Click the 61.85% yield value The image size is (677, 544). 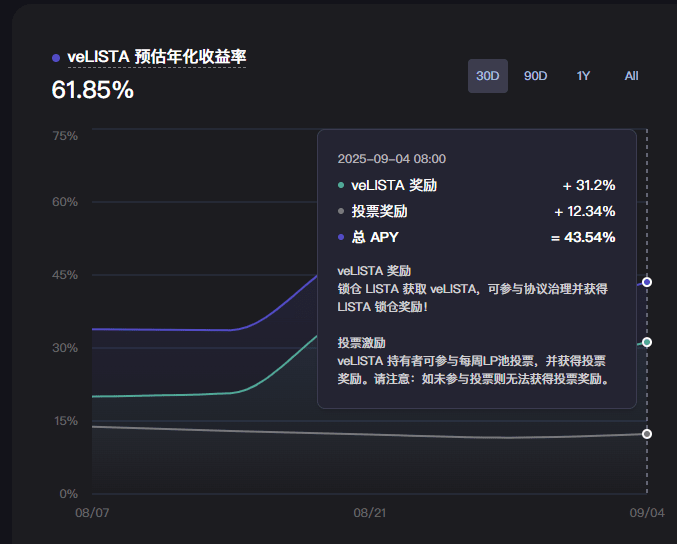(92, 90)
